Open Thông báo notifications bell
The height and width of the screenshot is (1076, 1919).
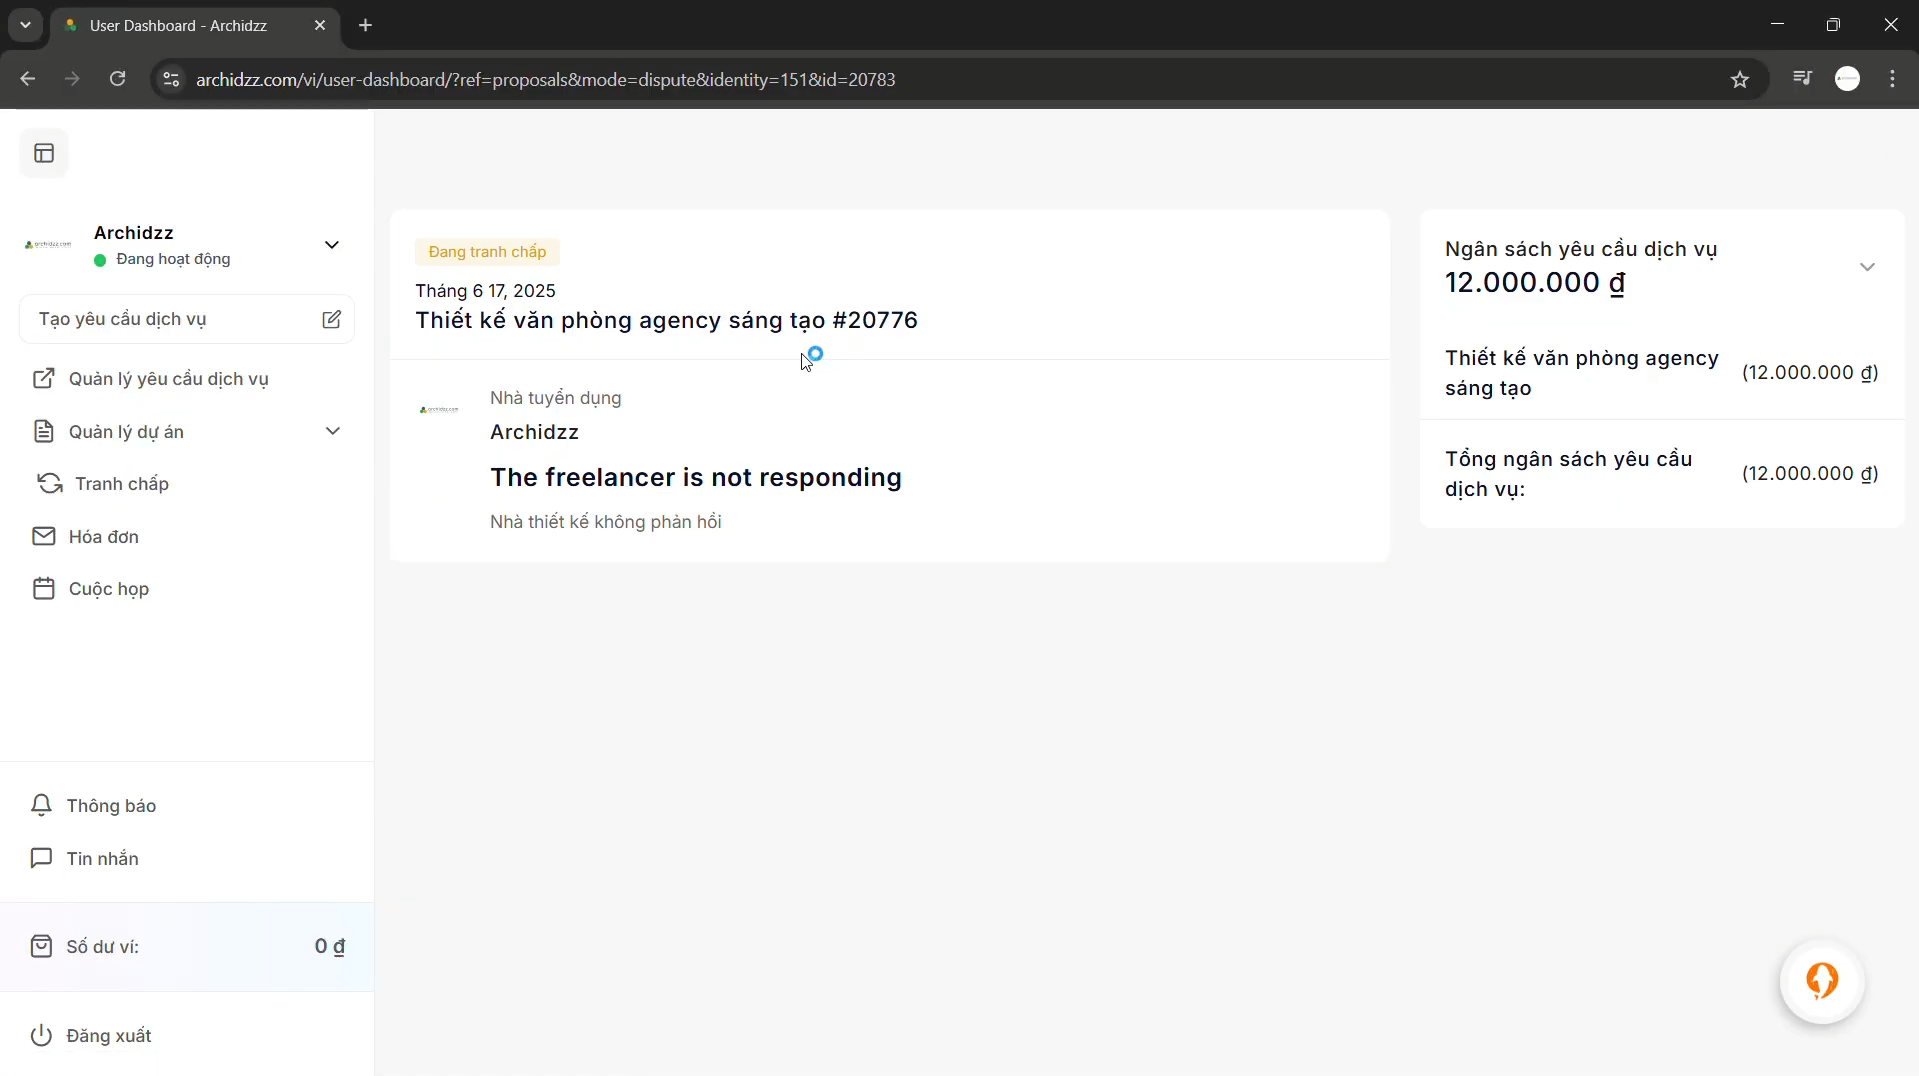click(x=110, y=806)
